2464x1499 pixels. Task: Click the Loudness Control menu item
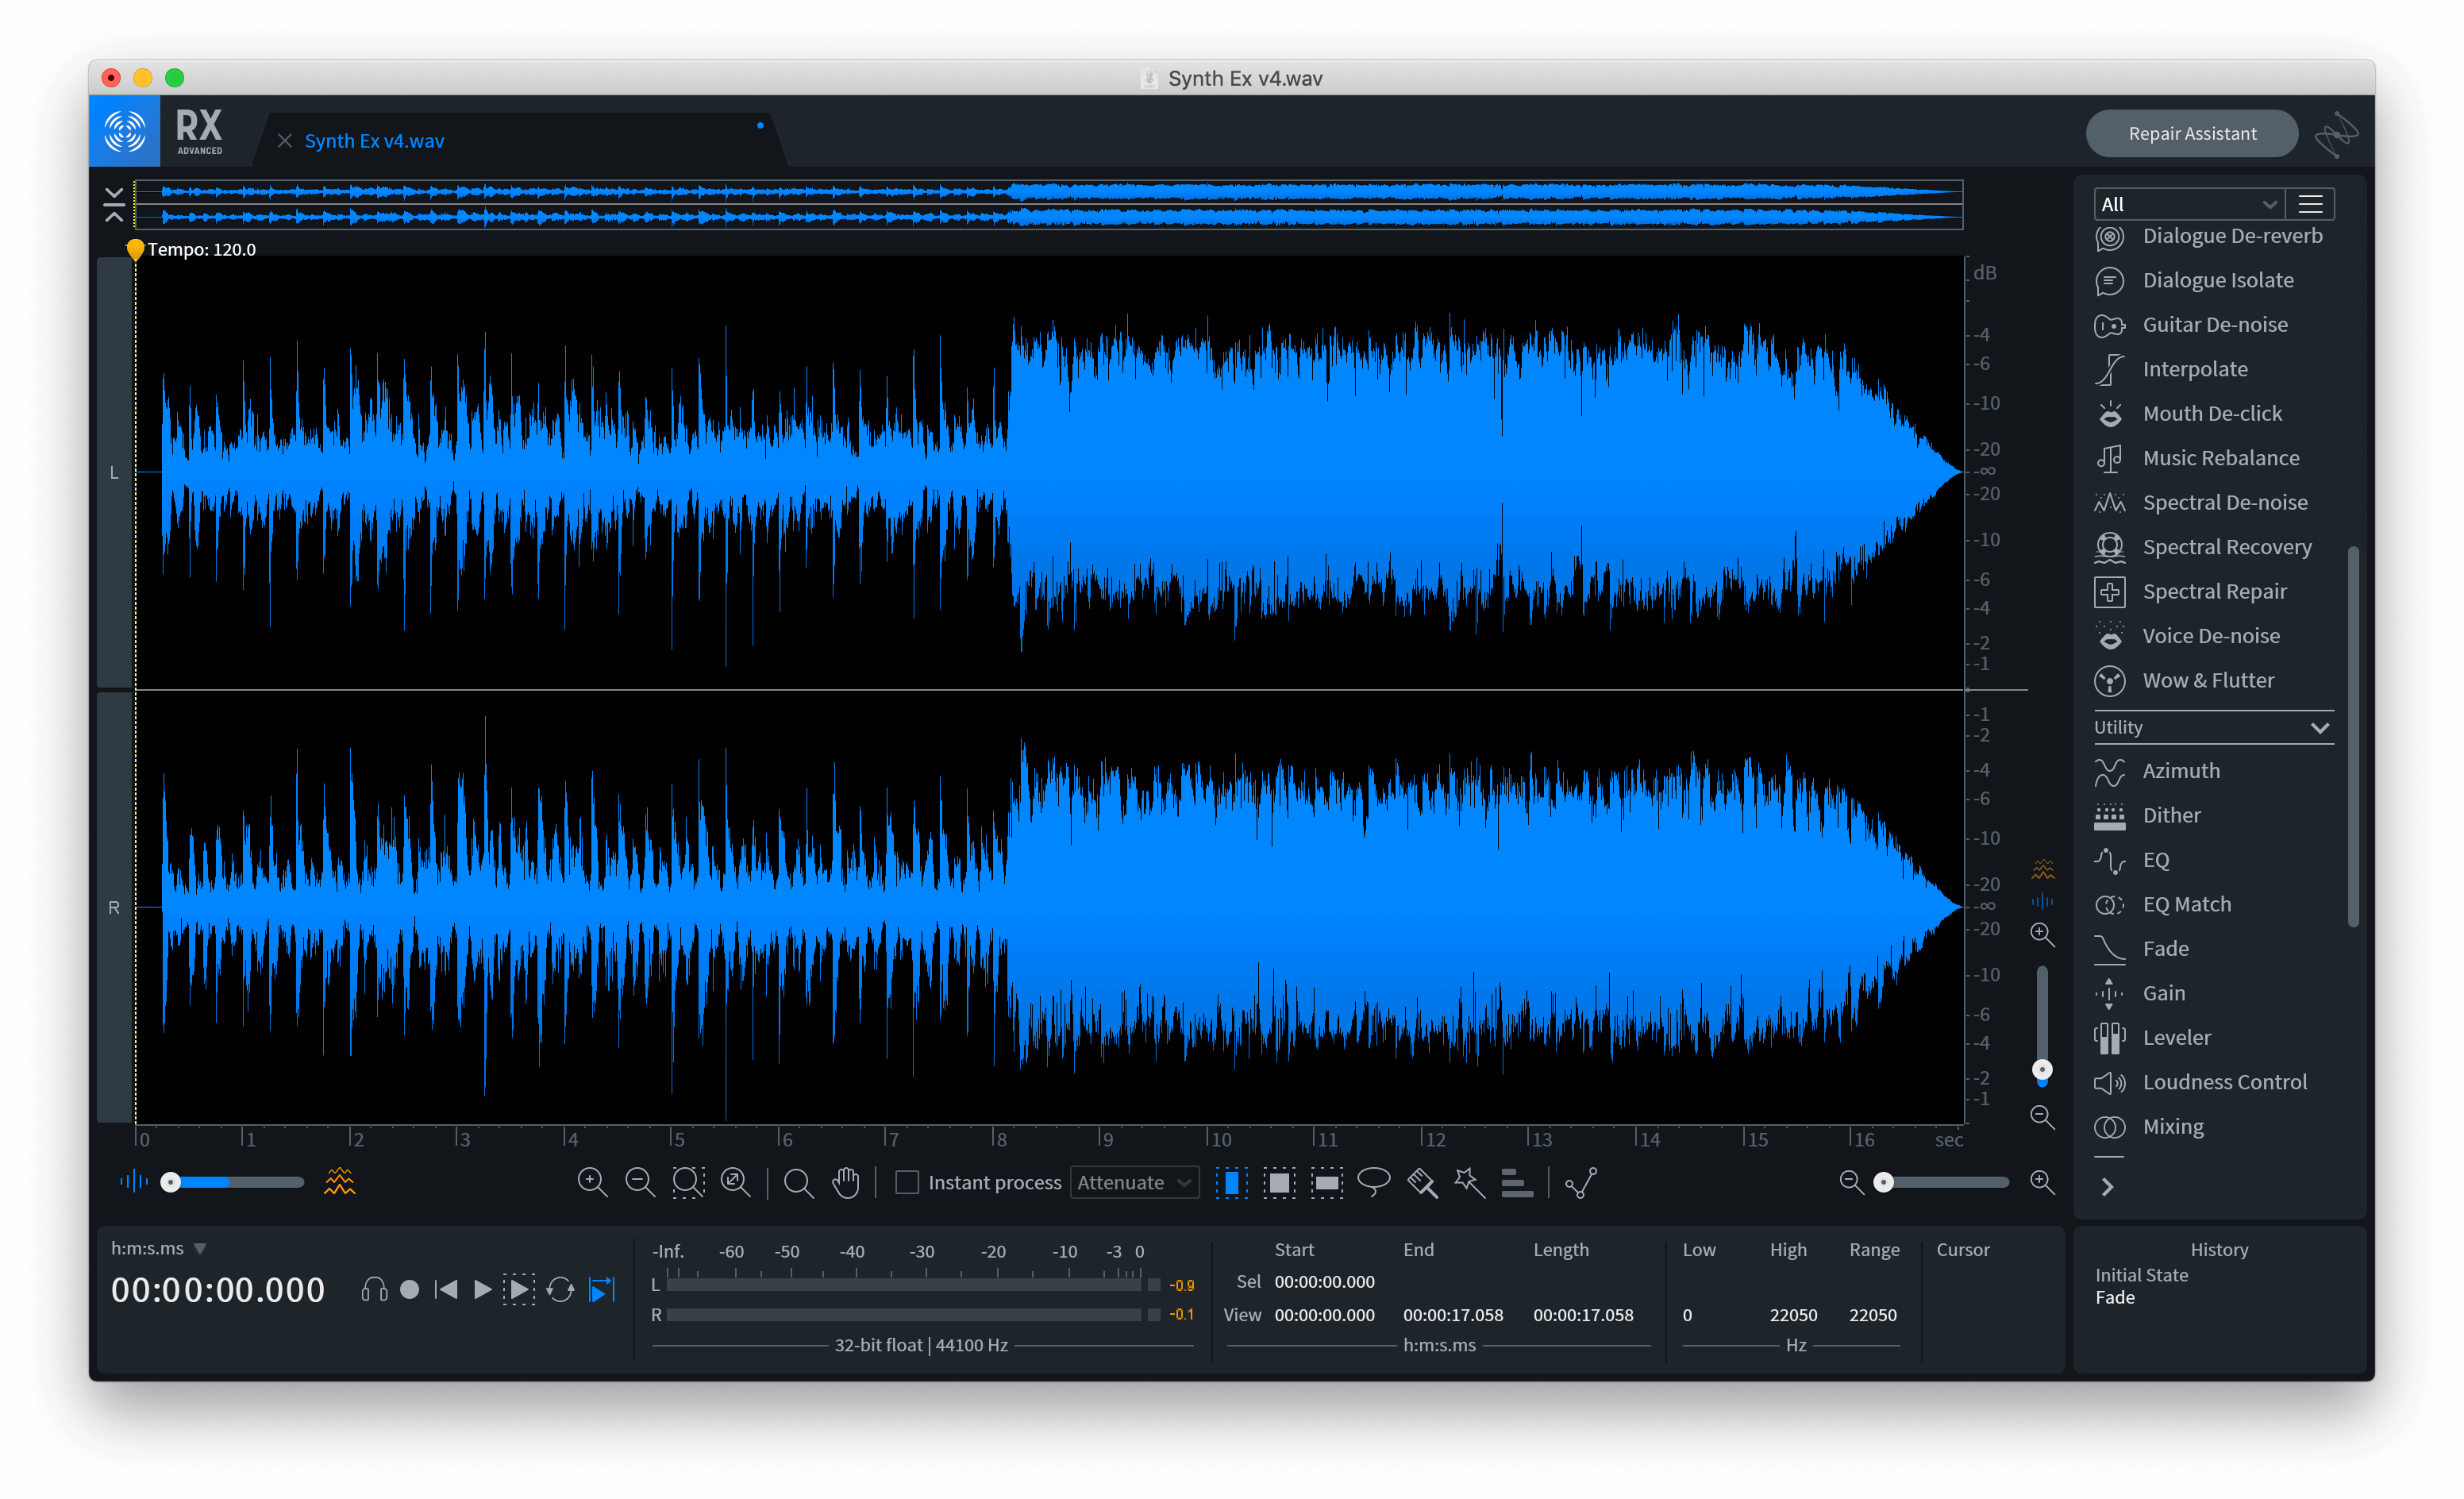2223,1081
